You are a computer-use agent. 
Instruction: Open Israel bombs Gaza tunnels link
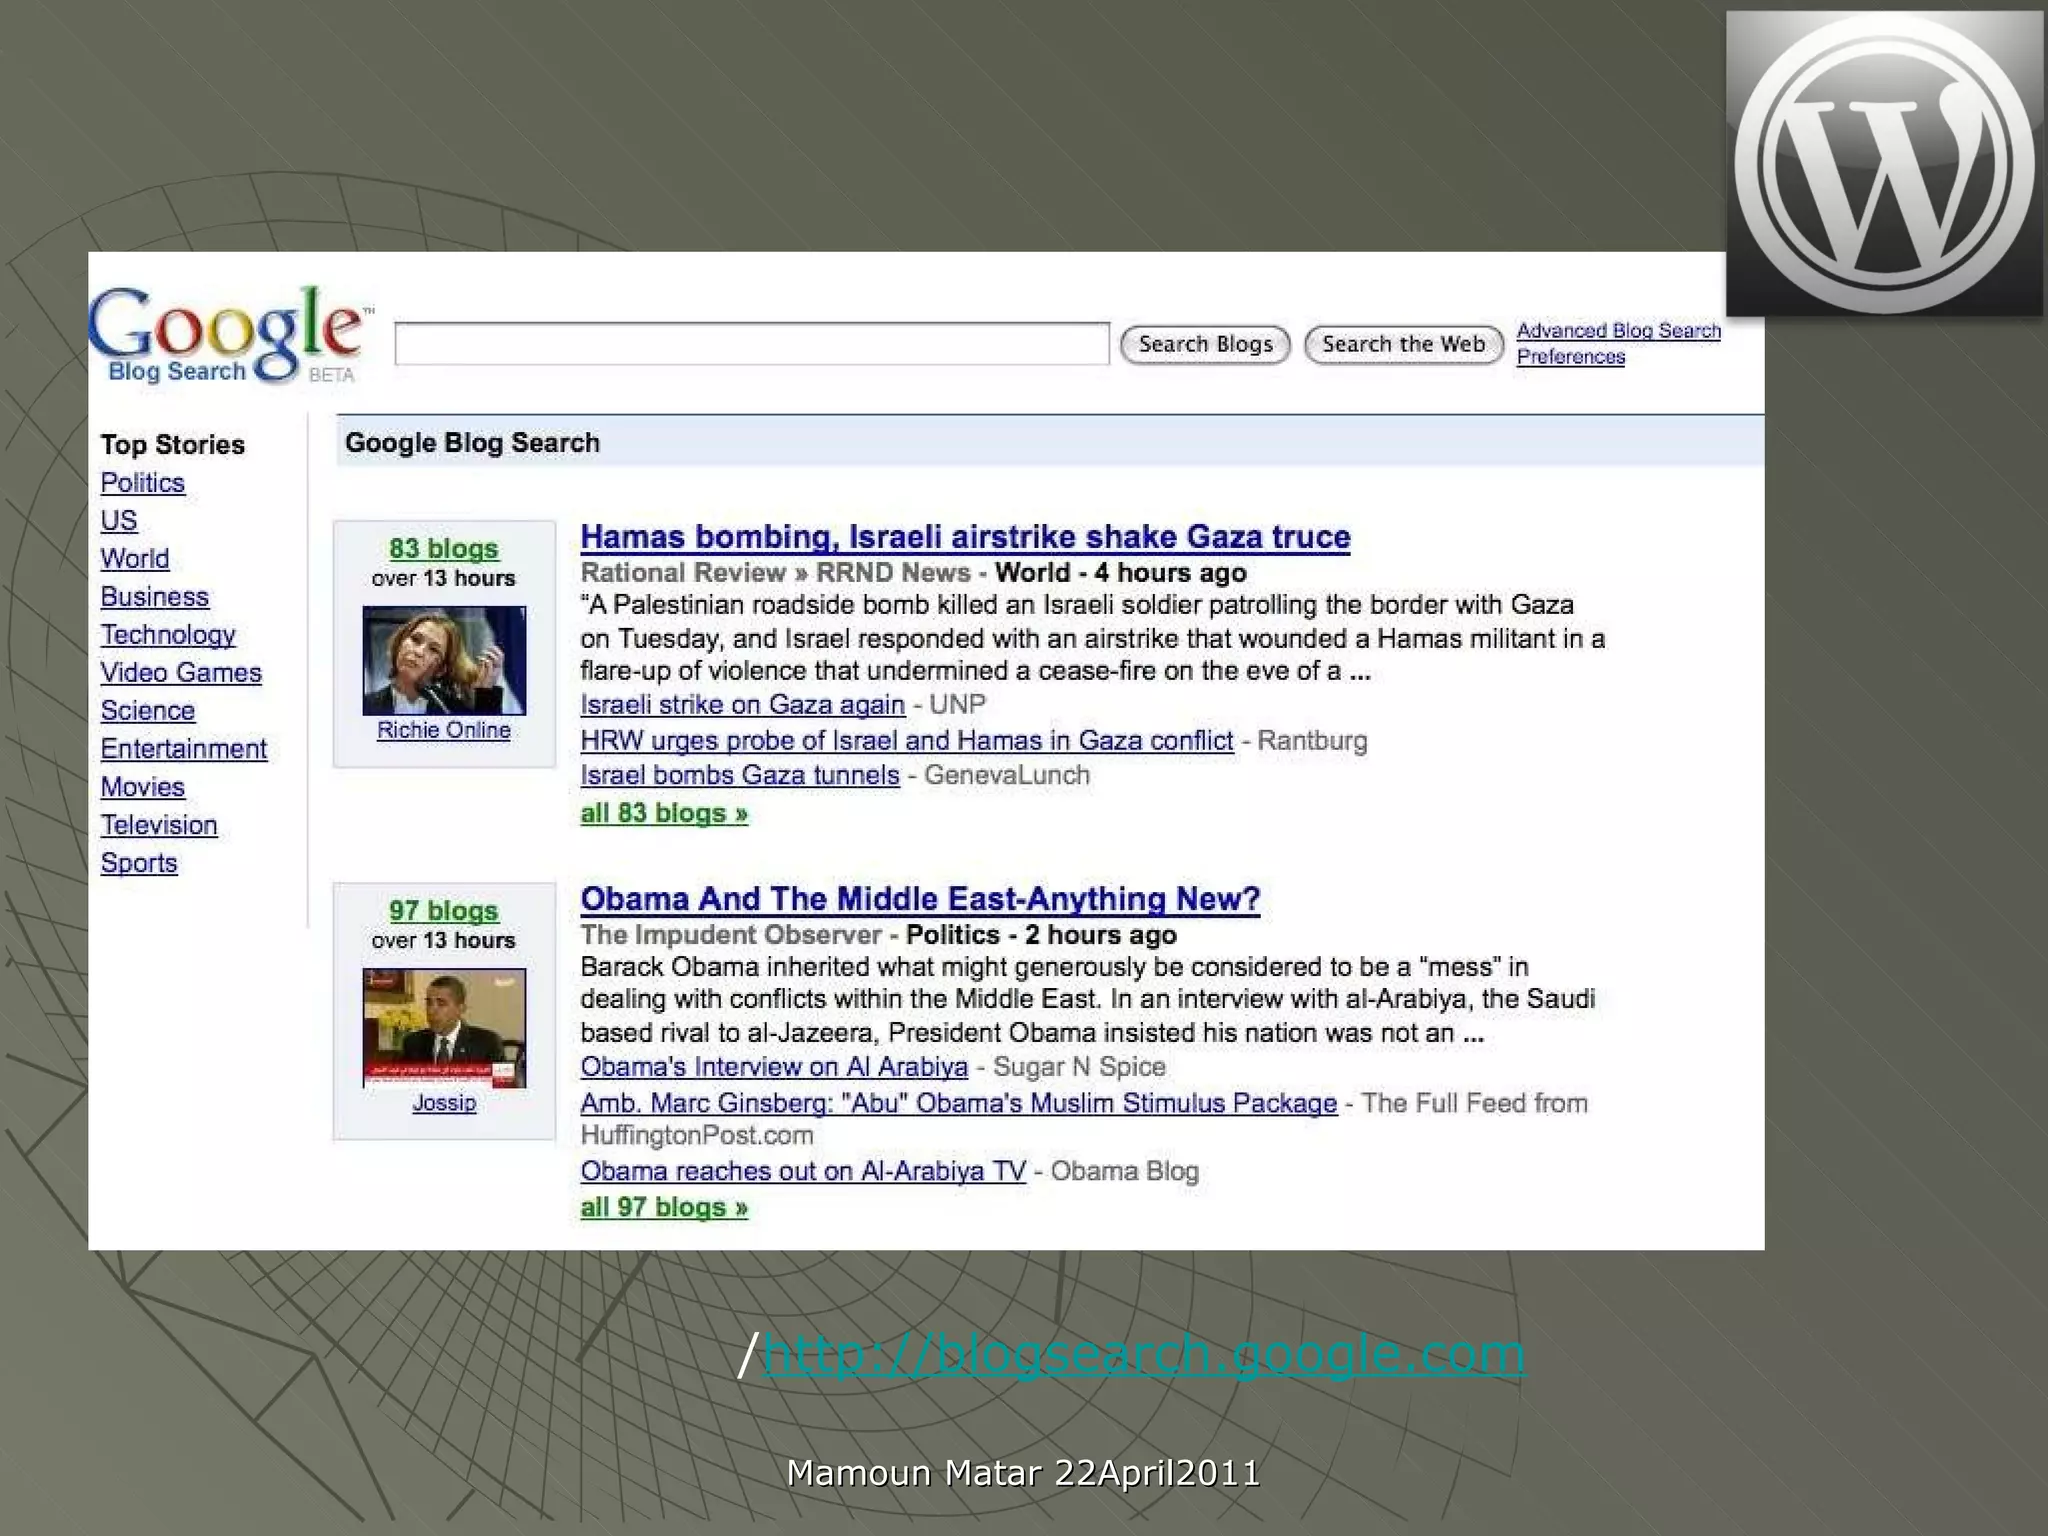[x=740, y=775]
